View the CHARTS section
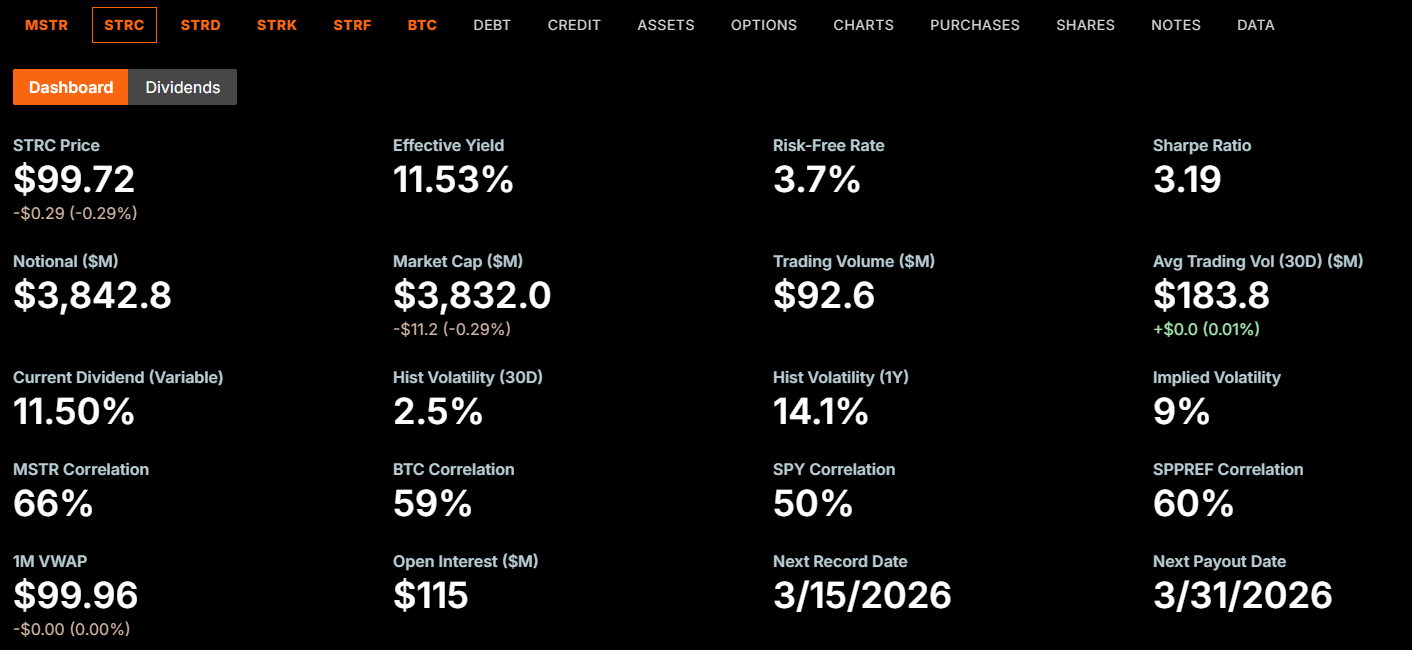 [864, 25]
